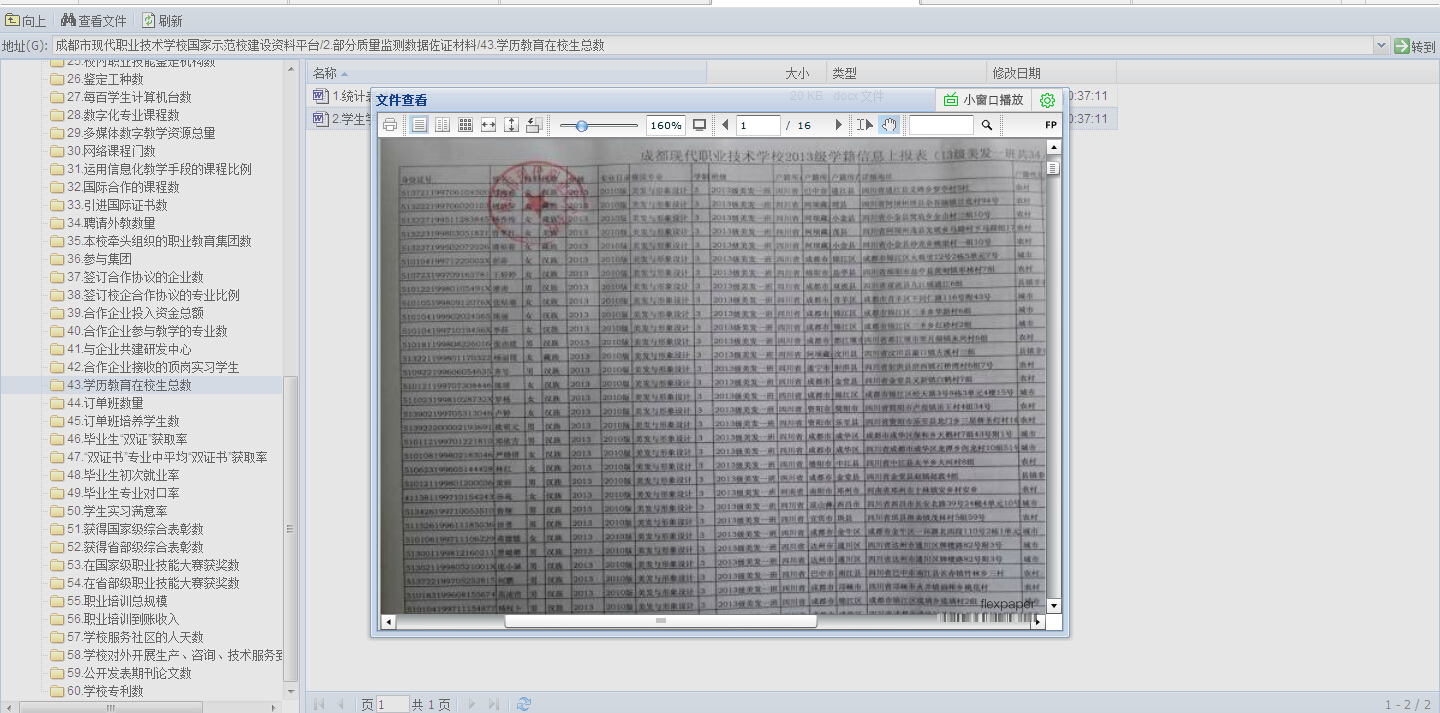Click the rotate page icon
Screen dimensions: 1440x713
coord(534,125)
